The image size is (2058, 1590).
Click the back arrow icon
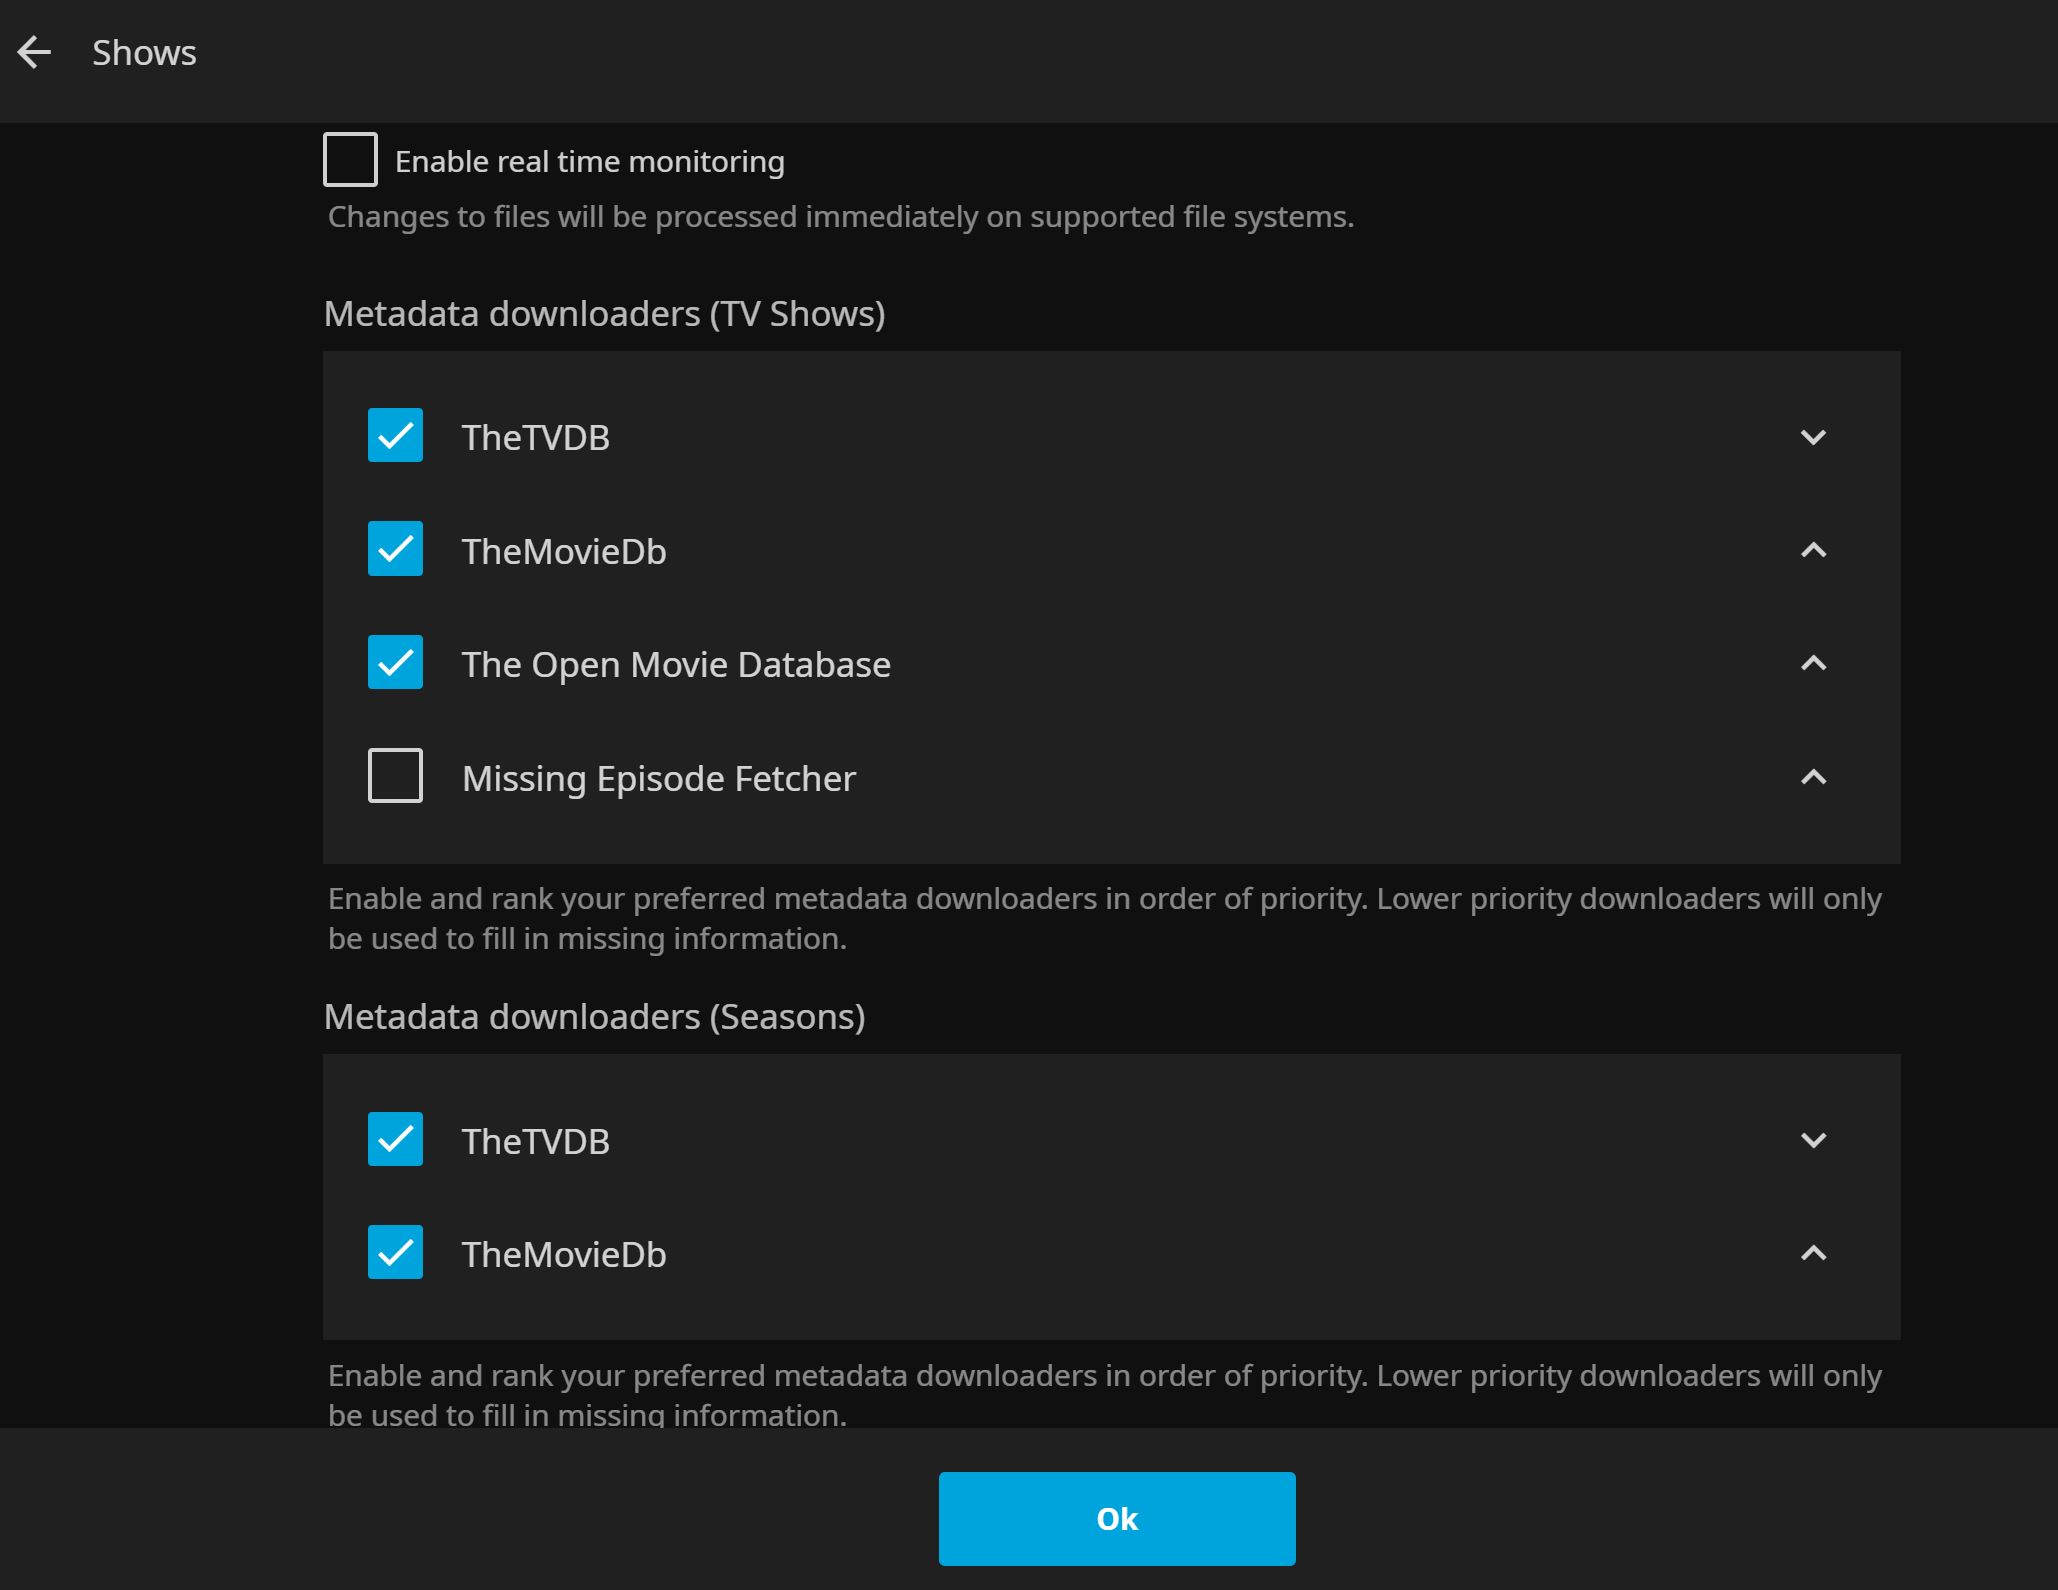34,53
